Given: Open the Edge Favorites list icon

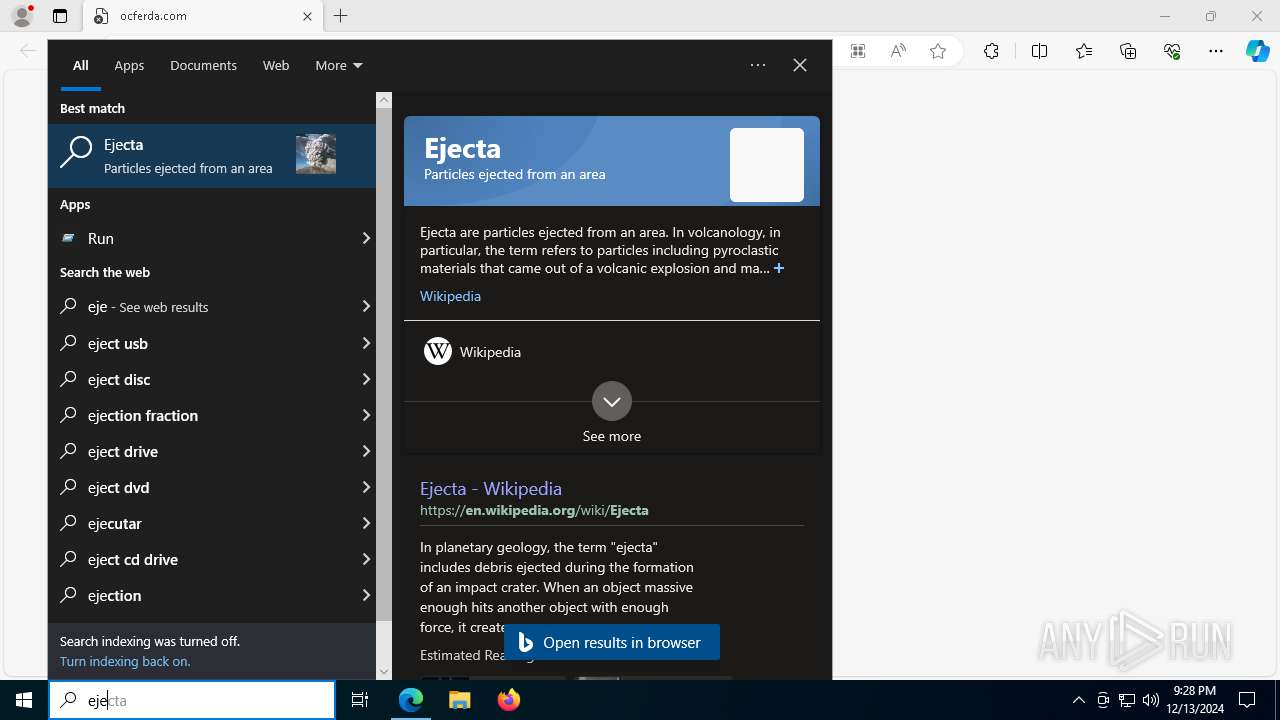Looking at the screenshot, I should click(1084, 51).
